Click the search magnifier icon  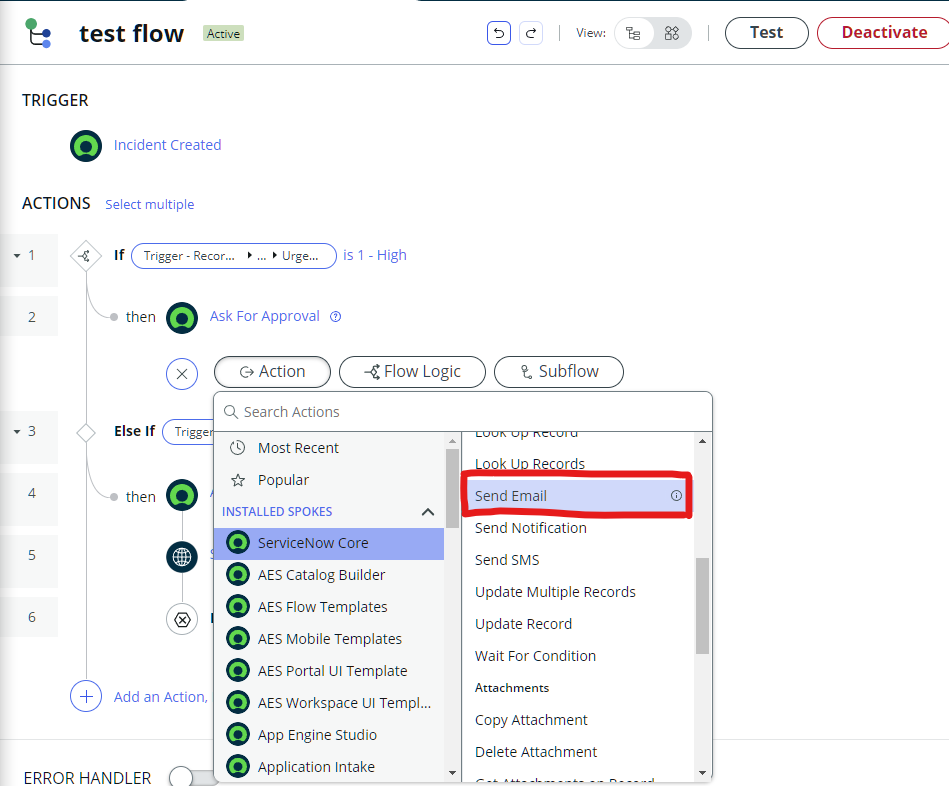click(x=231, y=412)
